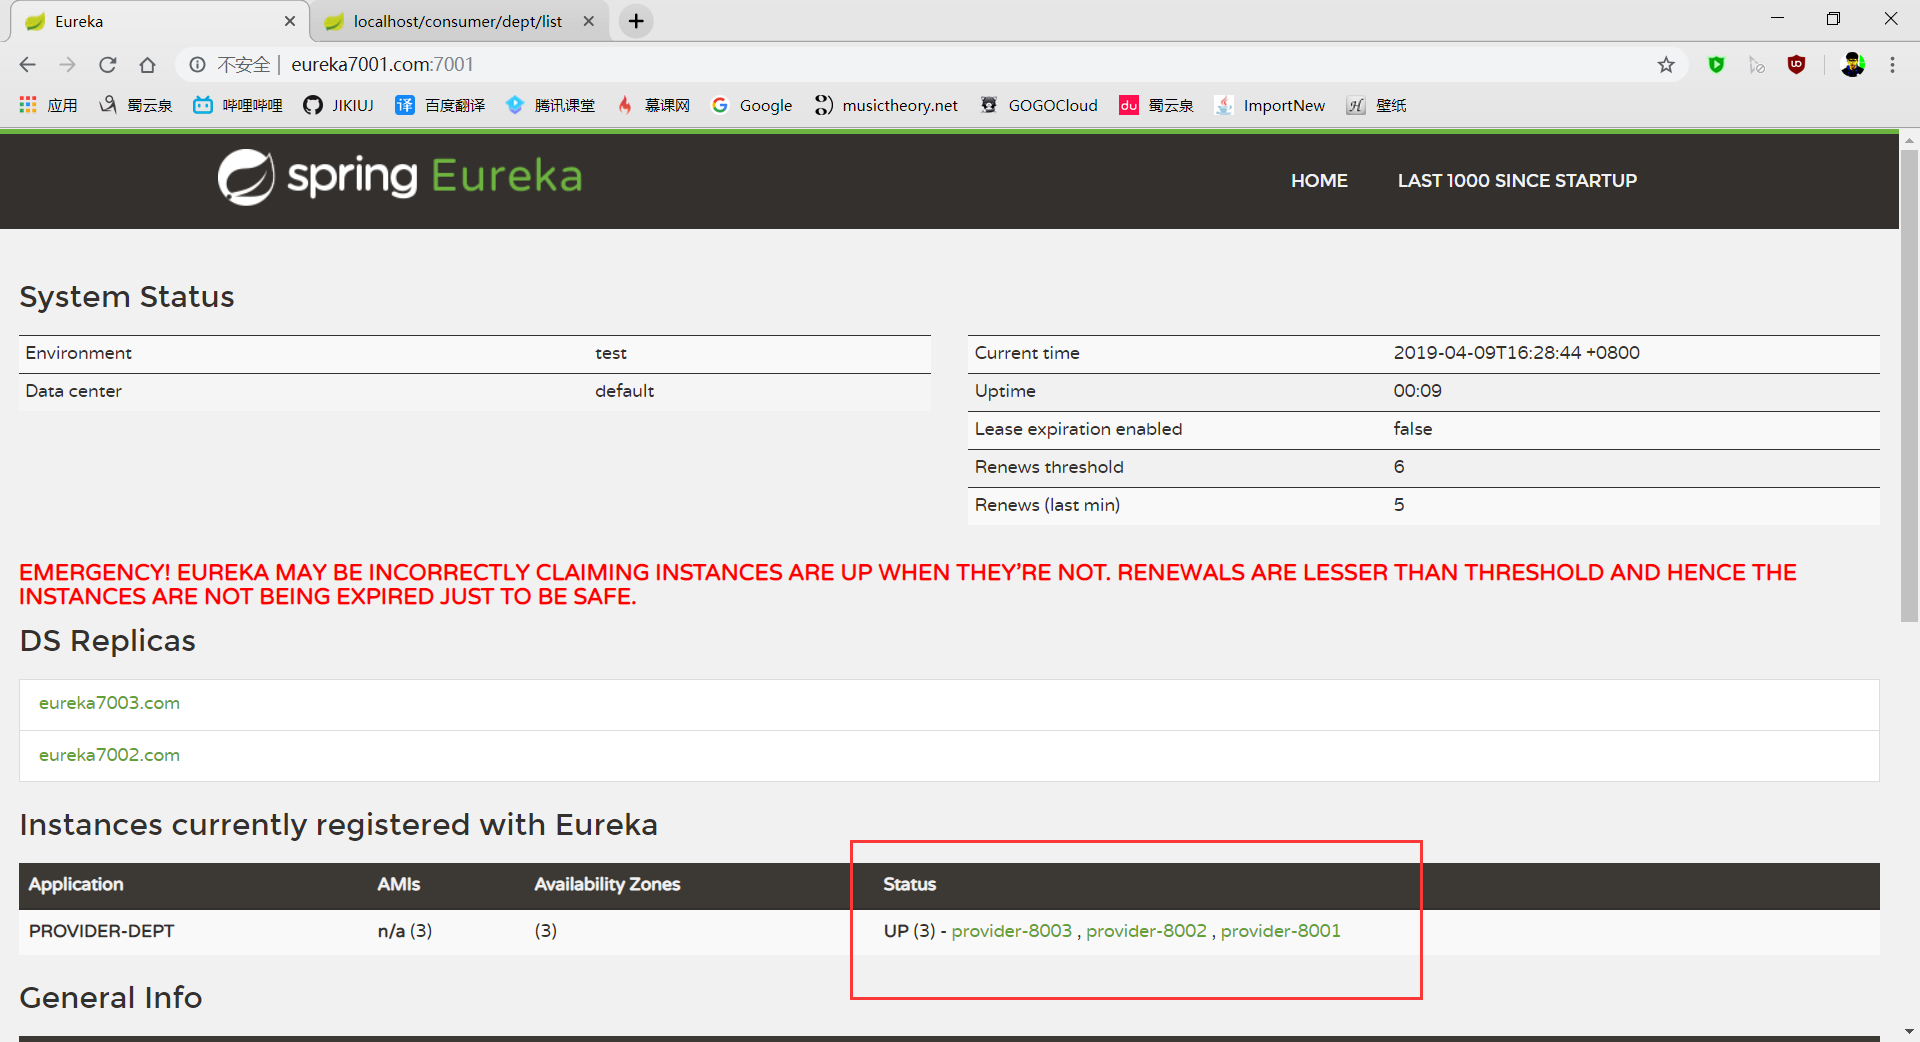Switch to the localhost/consumer/dept/list tab
The image size is (1920, 1042).
(x=459, y=21)
